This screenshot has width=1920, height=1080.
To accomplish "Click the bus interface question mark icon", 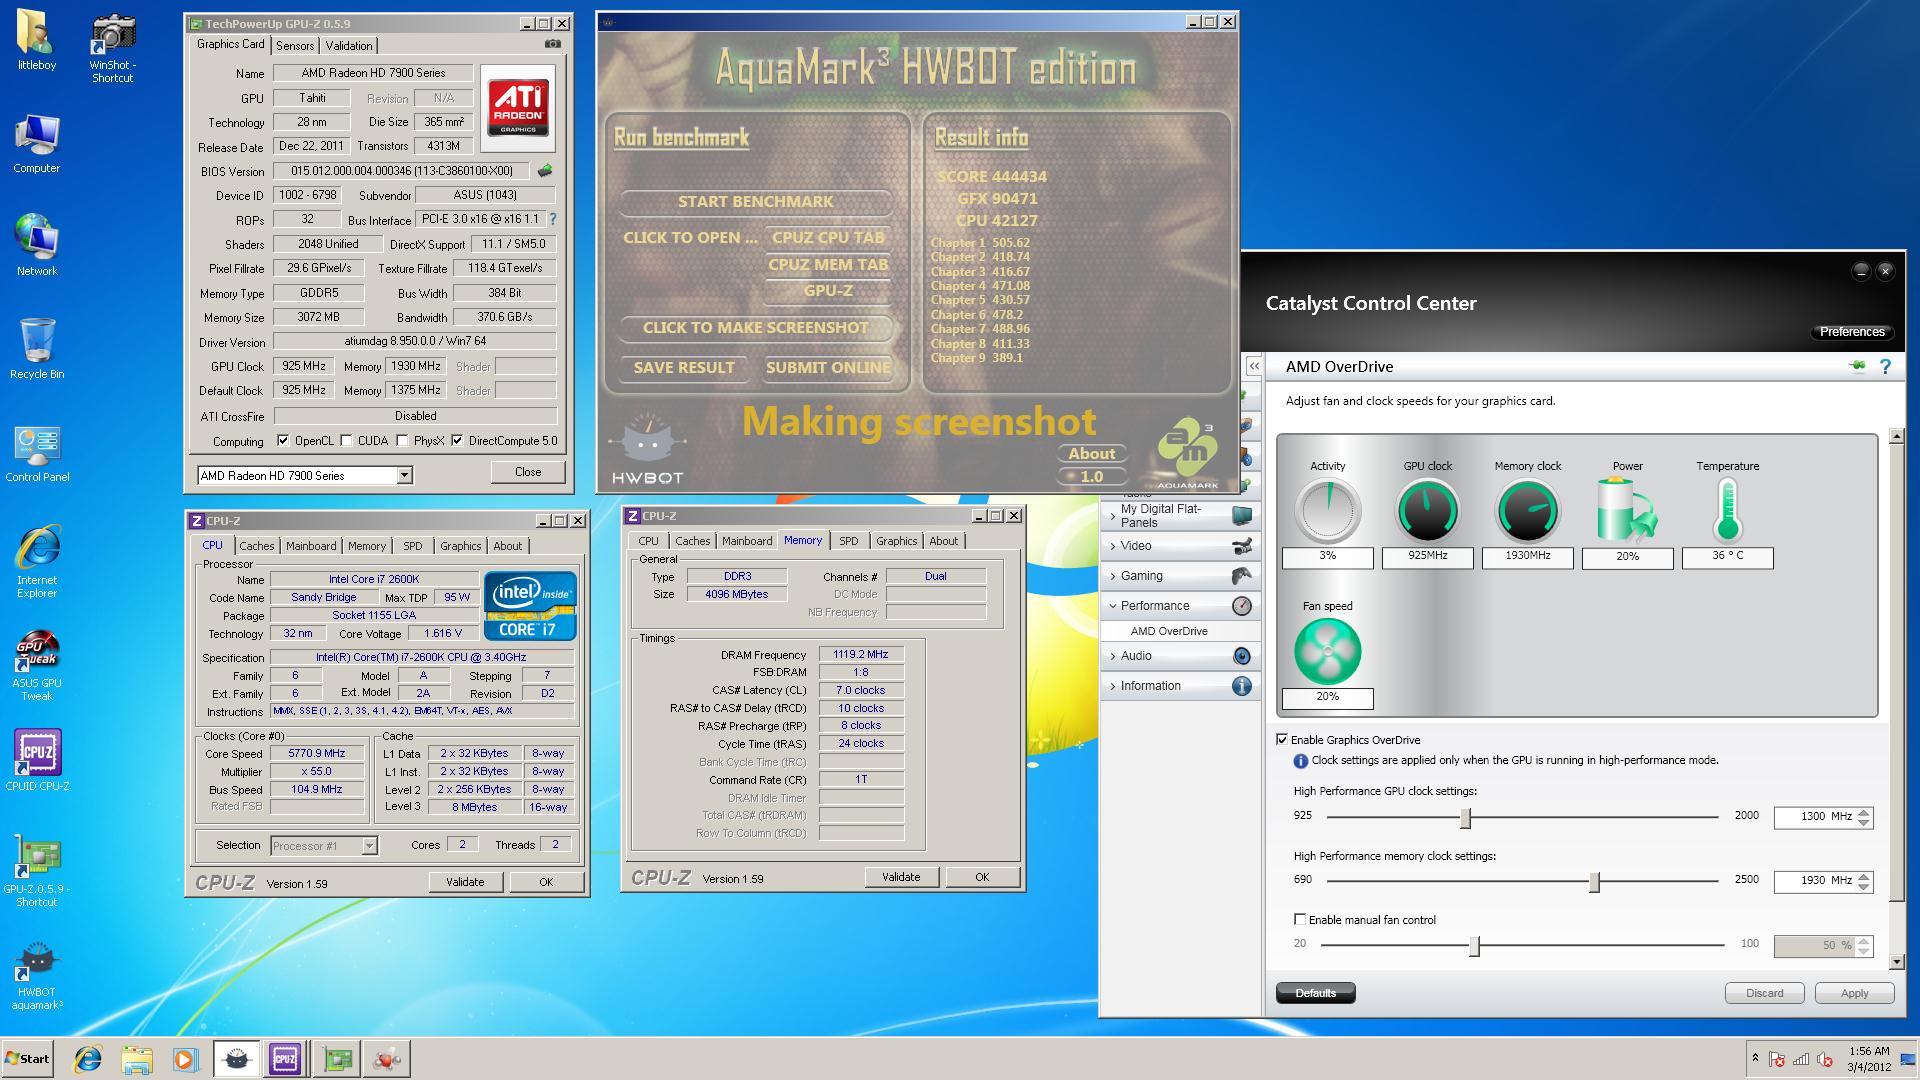I will tap(552, 219).
